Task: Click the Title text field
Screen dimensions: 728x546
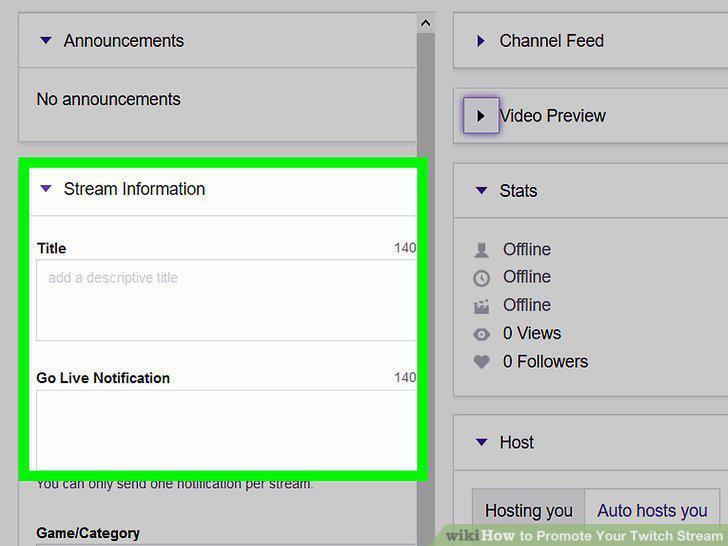Action: coord(226,300)
